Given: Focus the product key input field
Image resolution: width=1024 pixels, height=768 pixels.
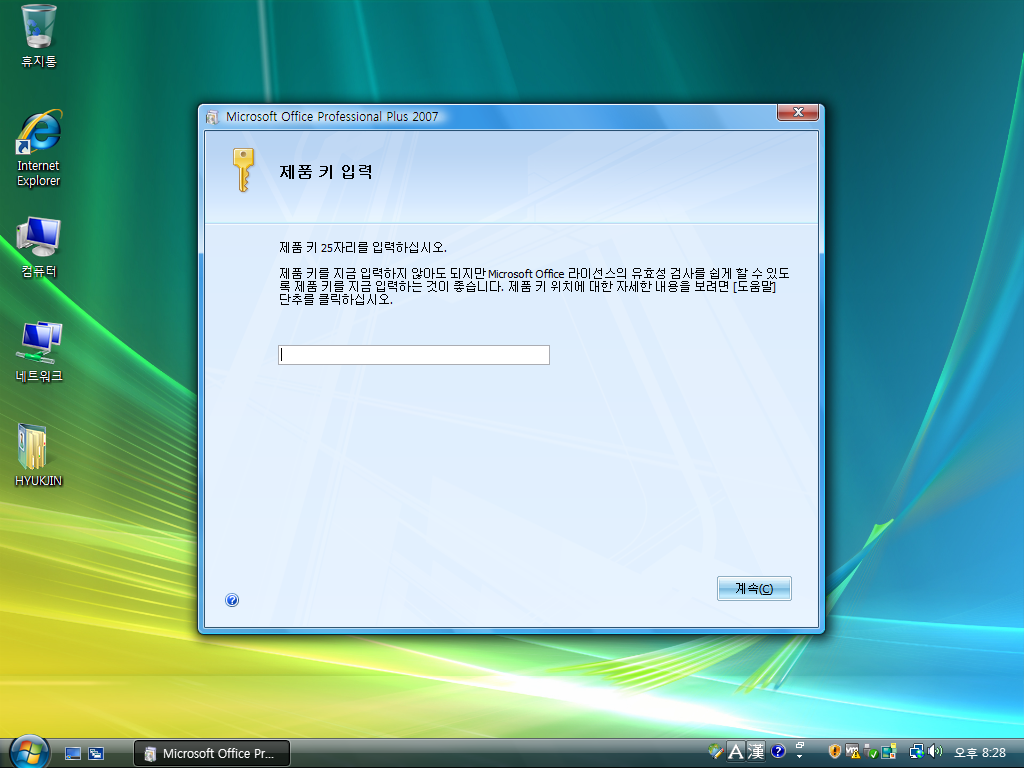Looking at the screenshot, I should pos(414,355).
